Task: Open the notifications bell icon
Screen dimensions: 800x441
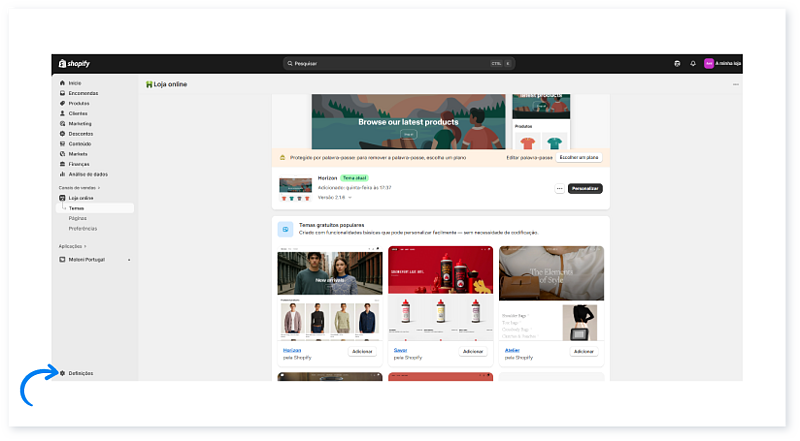Action: (x=693, y=63)
